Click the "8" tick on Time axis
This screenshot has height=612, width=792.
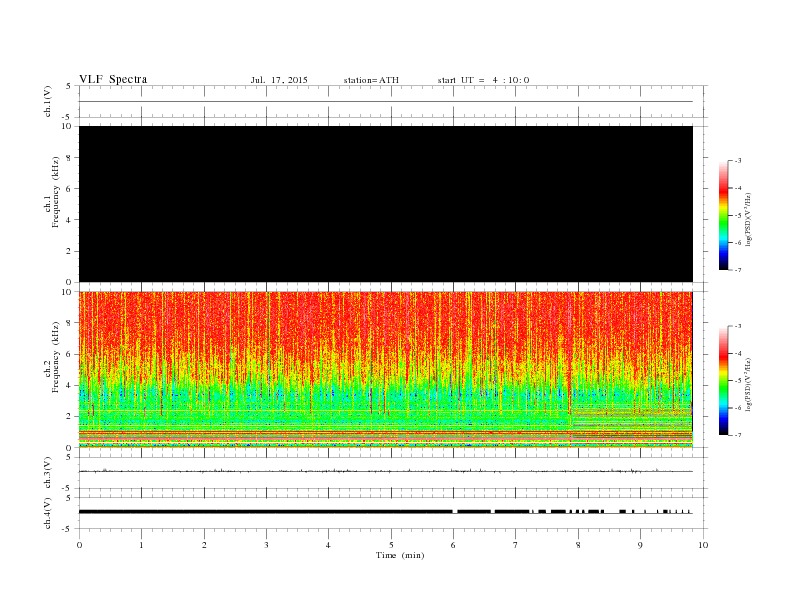click(578, 545)
